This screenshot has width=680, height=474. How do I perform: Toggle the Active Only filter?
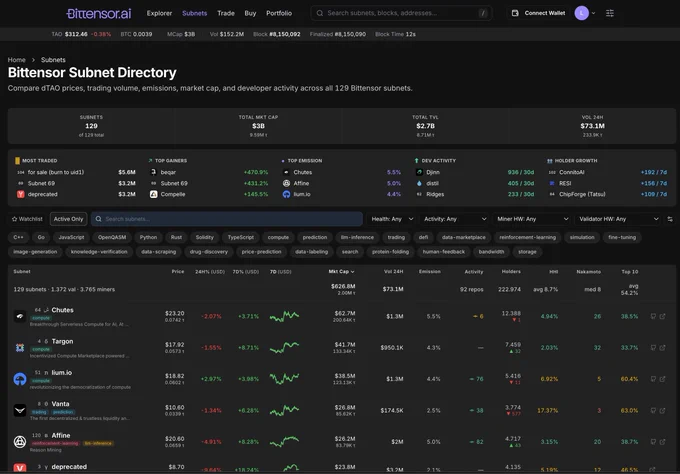(69, 219)
